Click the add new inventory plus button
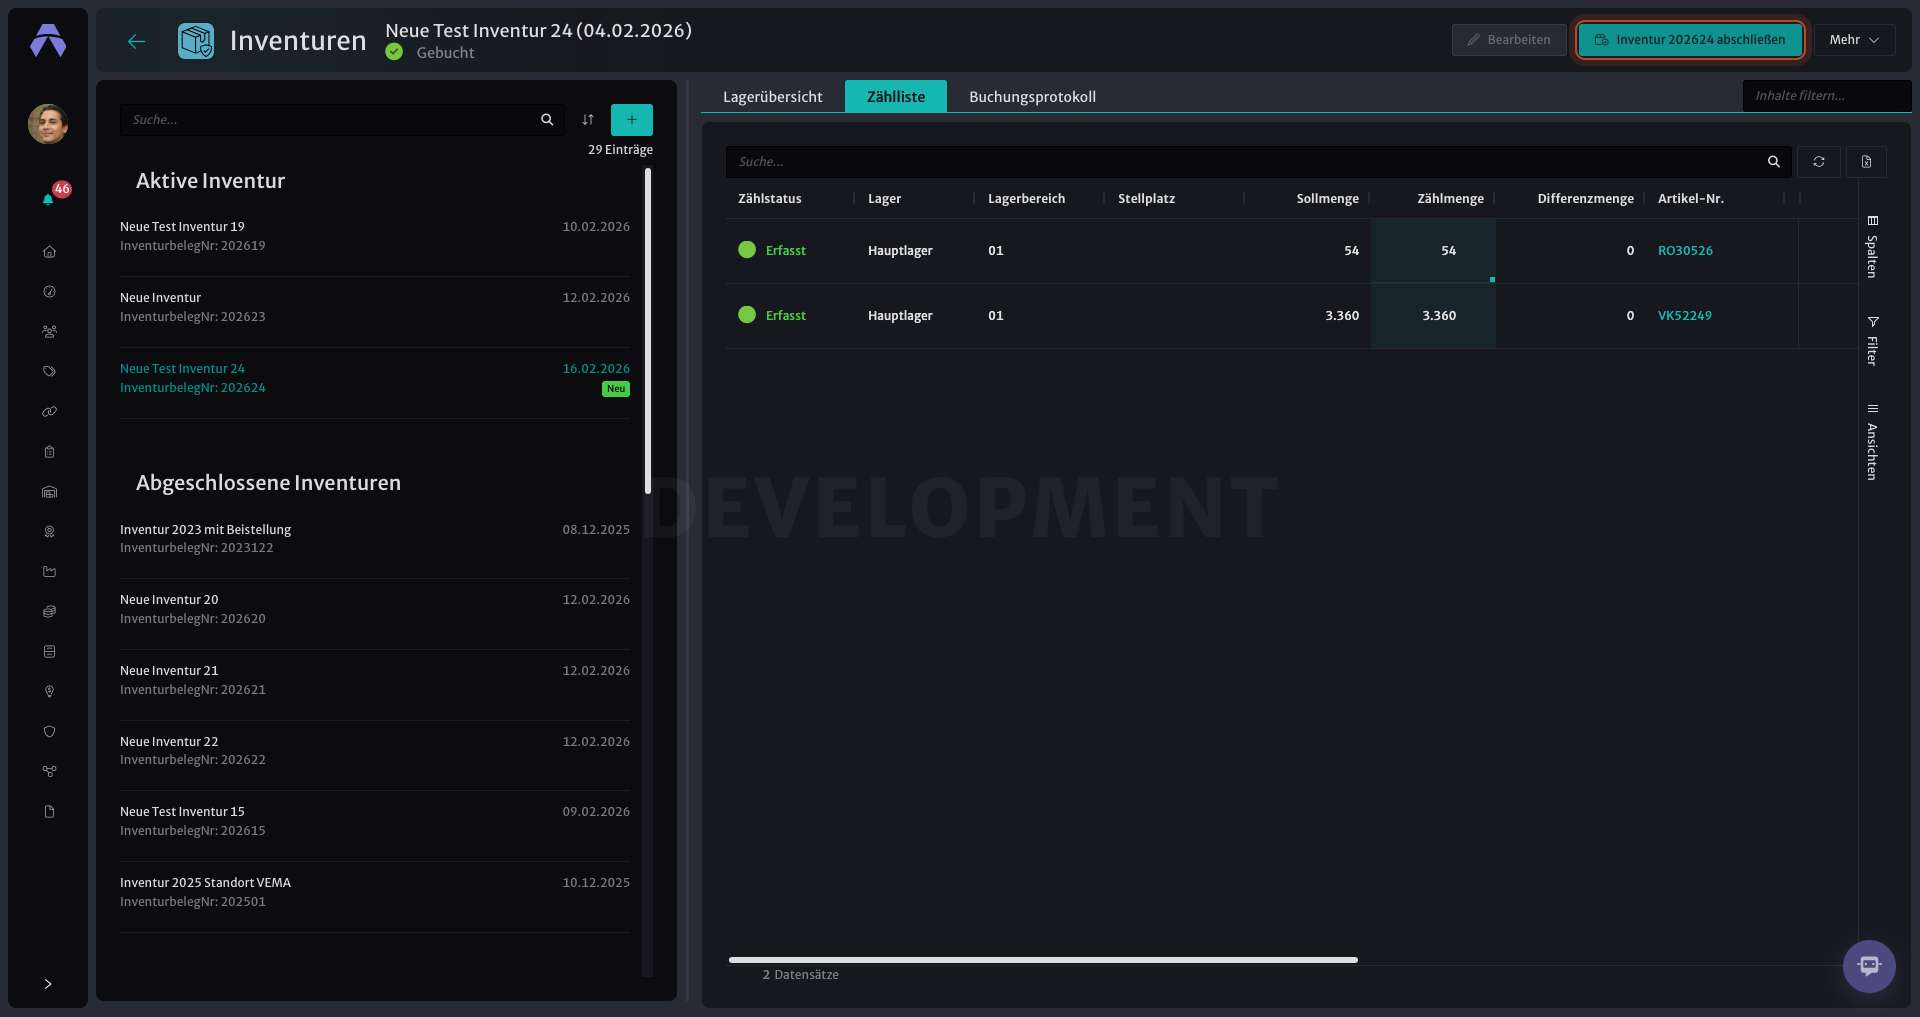The height and width of the screenshot is (1017, 1920). [632, 120]
